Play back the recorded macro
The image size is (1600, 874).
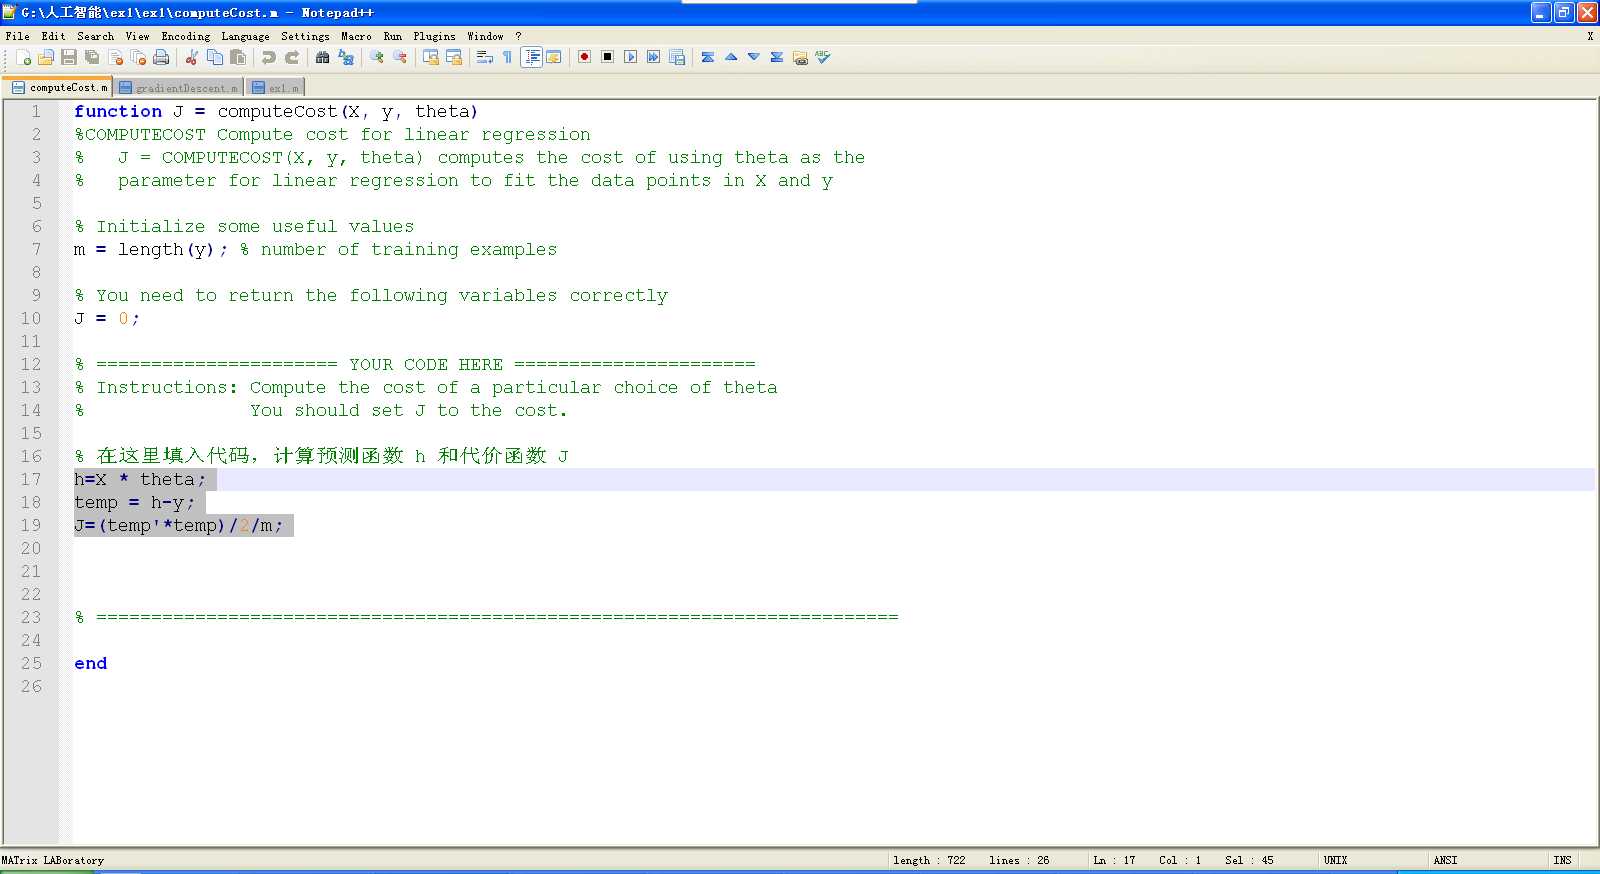pos(630,58)
